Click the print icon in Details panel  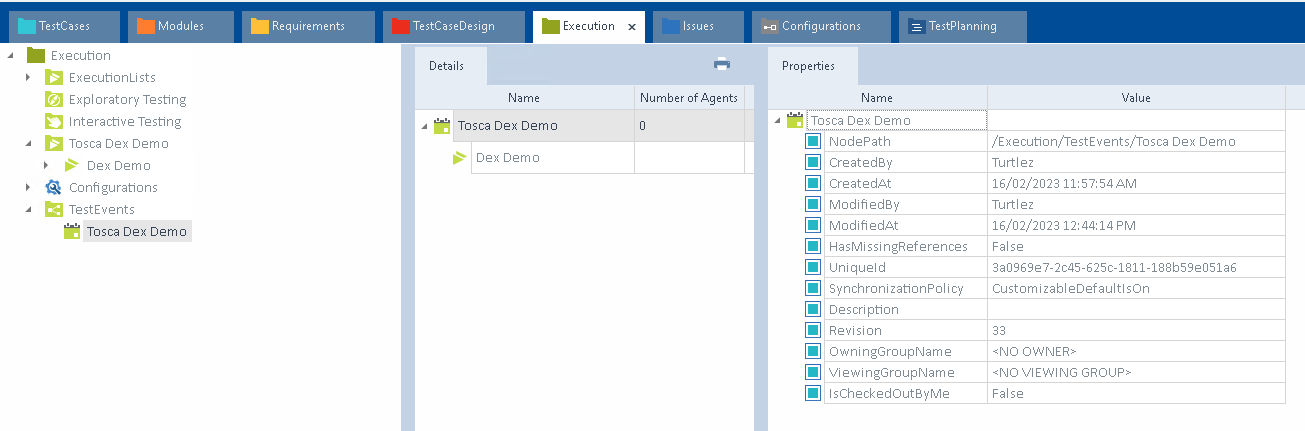tap(721, 64)
